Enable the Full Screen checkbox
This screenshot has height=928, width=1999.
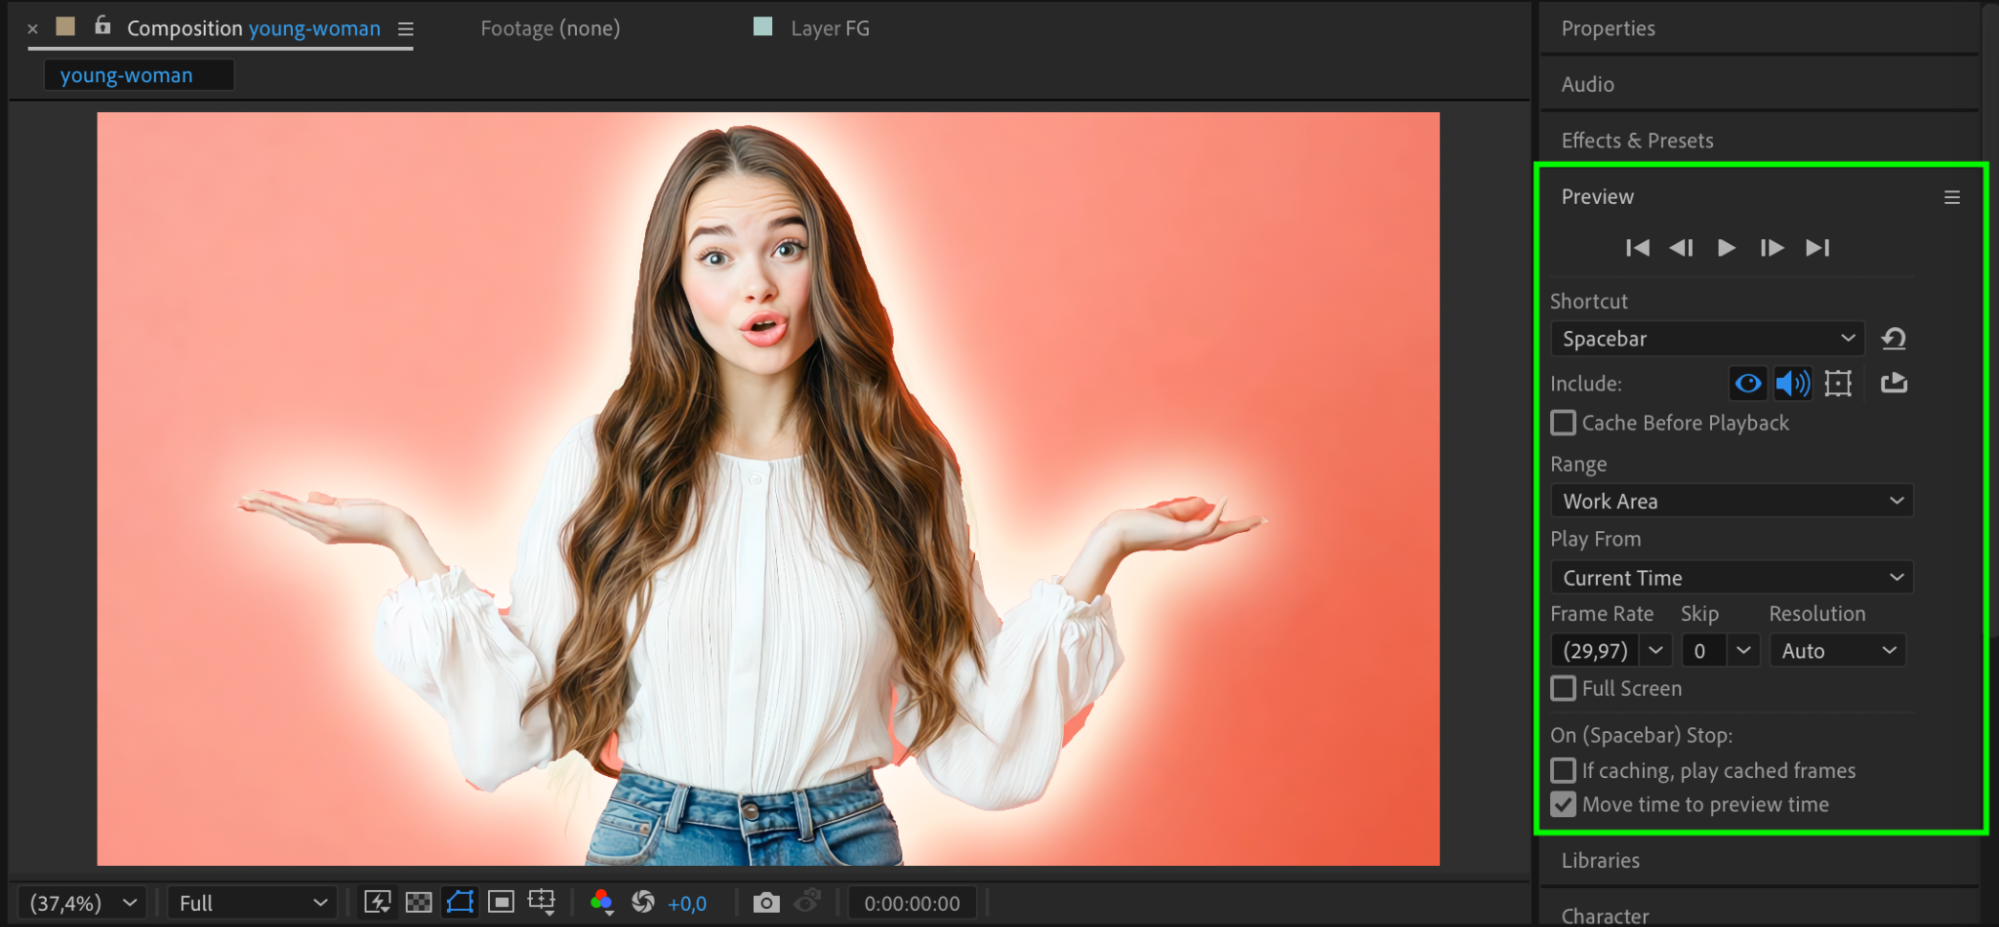[1563, 688]
